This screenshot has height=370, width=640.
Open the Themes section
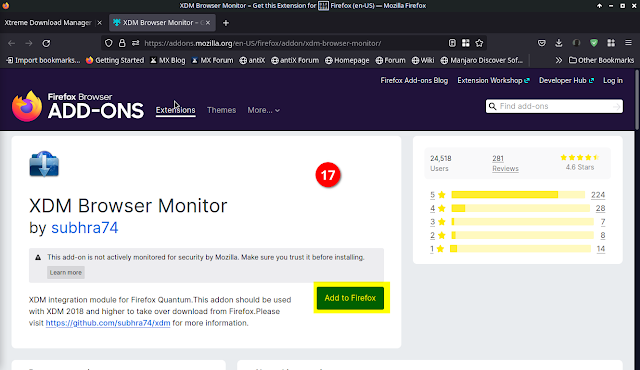(x=221, y=110)
